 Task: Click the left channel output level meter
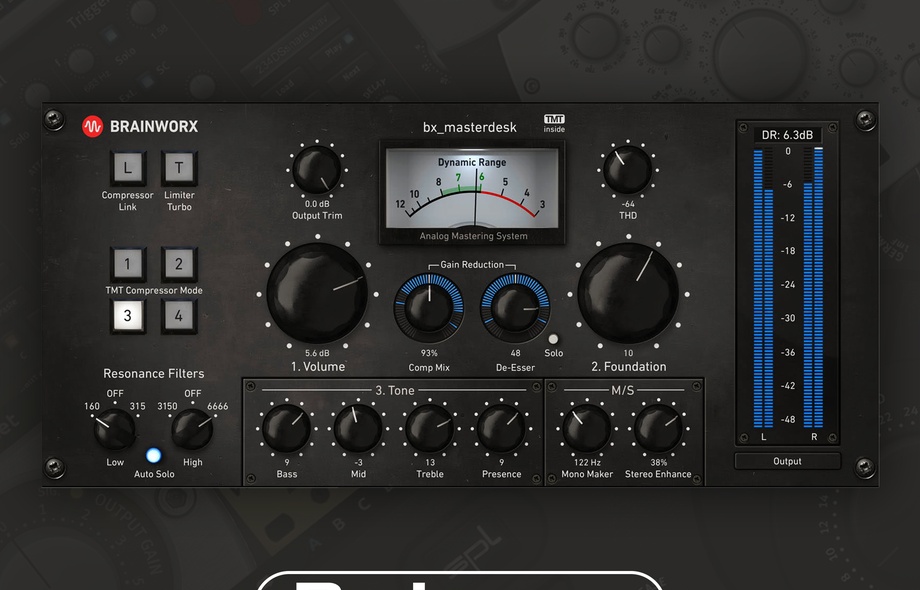tap(763, 289)
